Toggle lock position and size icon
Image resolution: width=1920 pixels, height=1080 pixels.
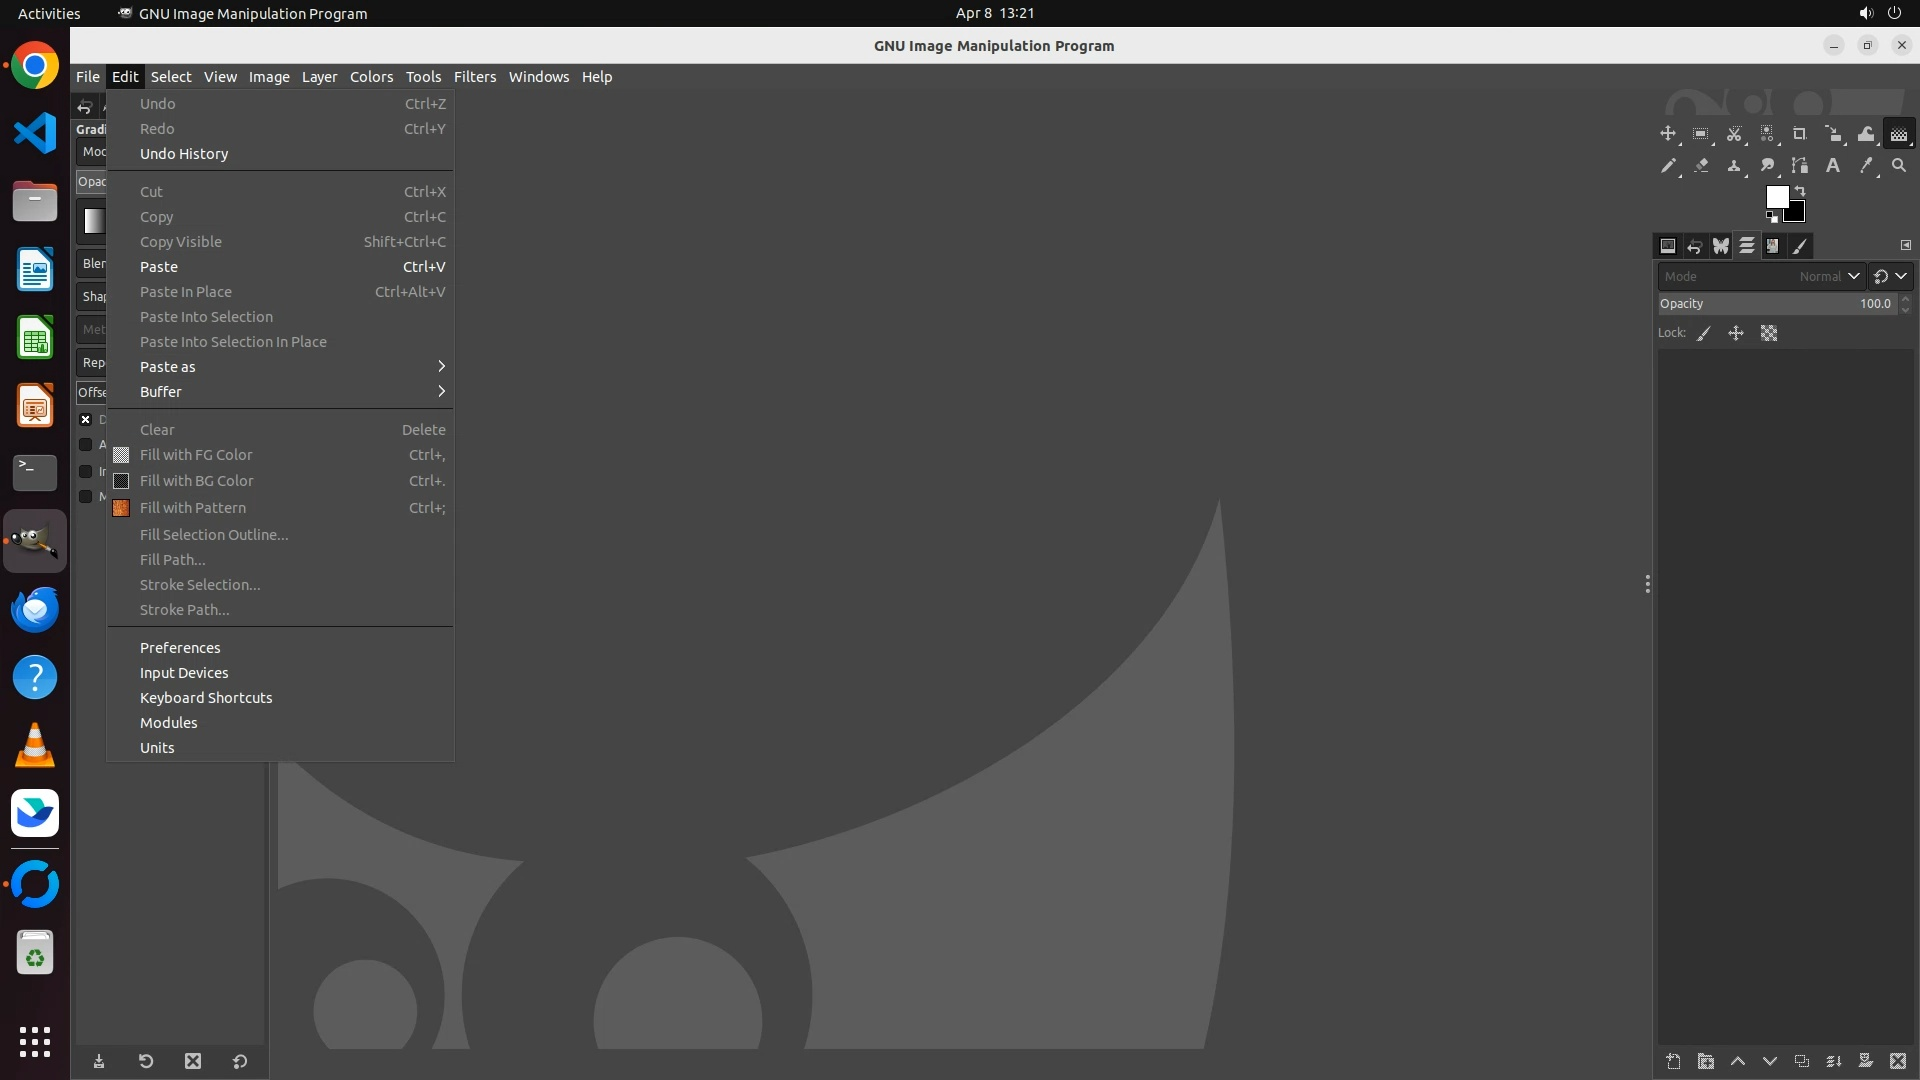tap(1736, 334)
